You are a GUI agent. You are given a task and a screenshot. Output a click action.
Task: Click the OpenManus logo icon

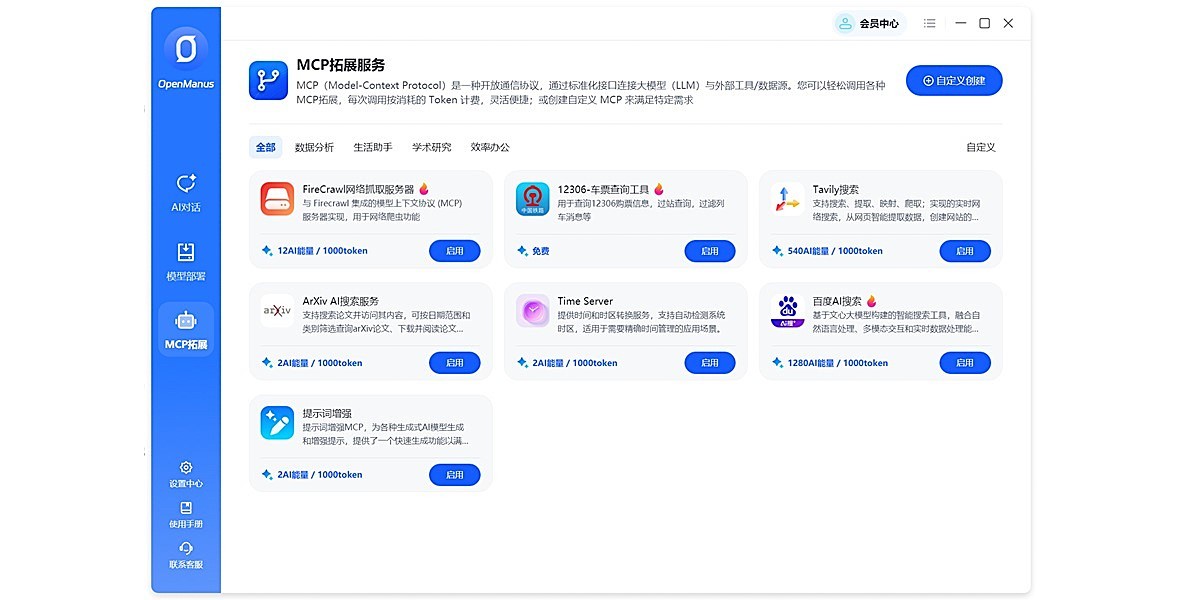tap(186, 48)
